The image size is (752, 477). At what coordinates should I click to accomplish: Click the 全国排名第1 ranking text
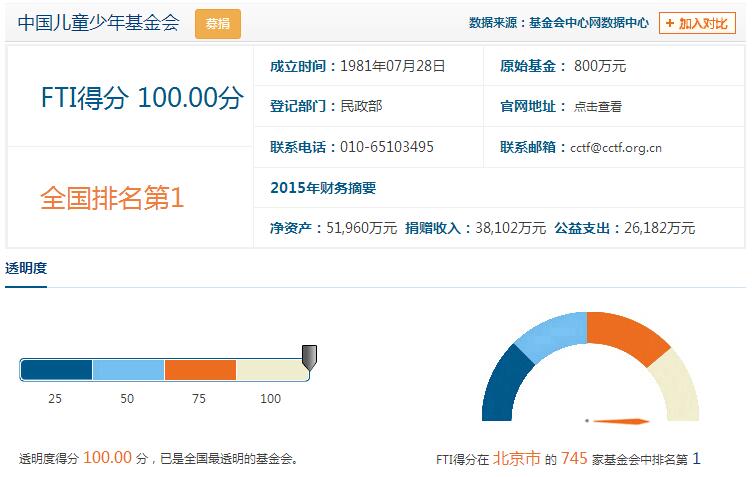[x=112, y=198]
